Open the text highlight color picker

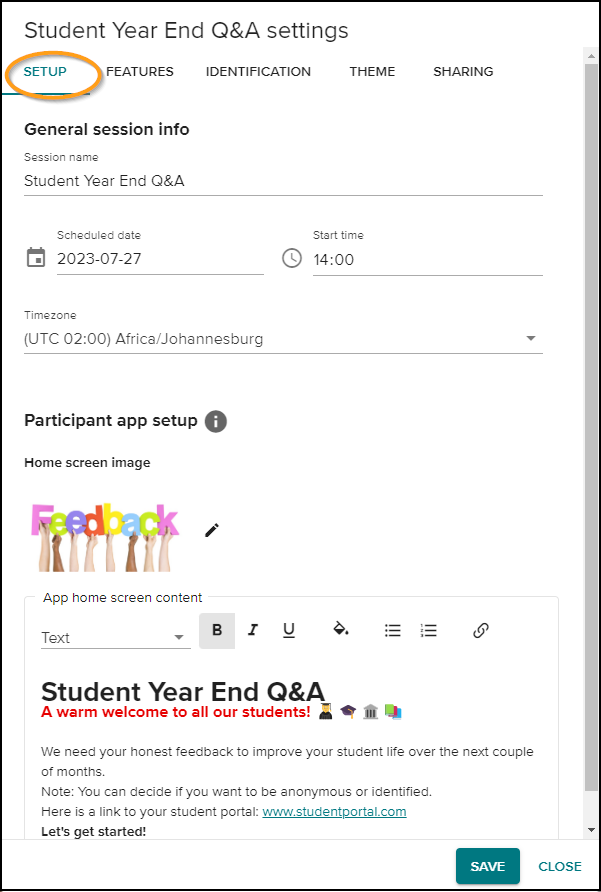coord(341,630)
